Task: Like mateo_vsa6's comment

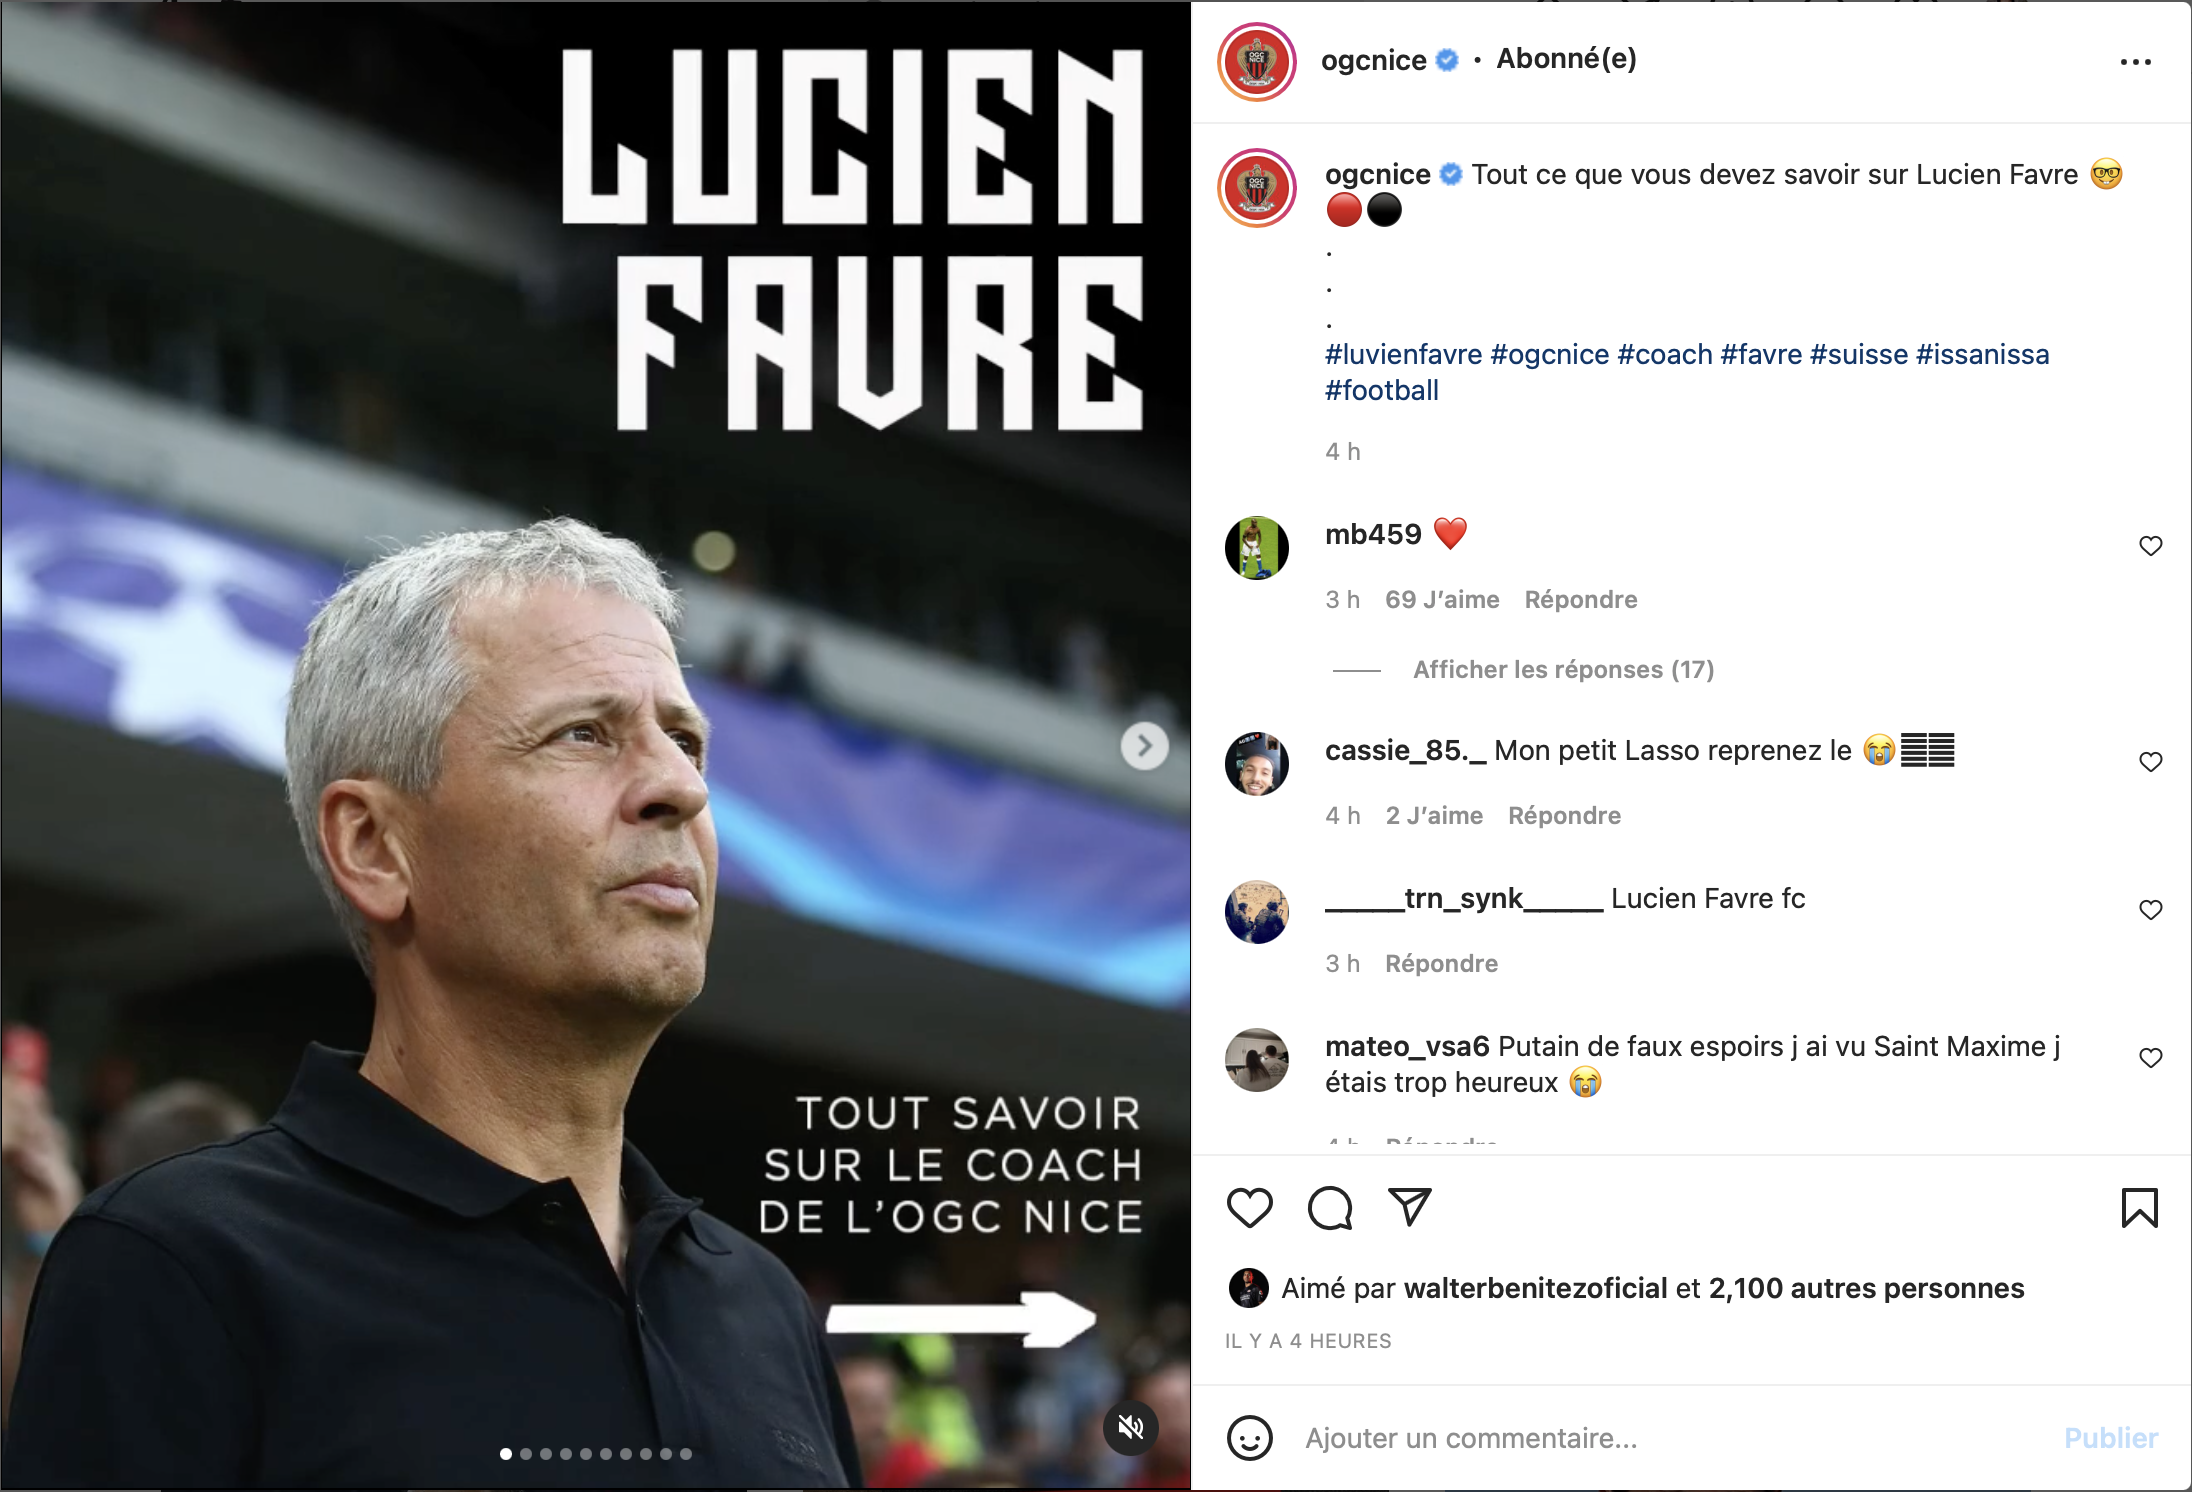Action: (x=2150, y=1058)
